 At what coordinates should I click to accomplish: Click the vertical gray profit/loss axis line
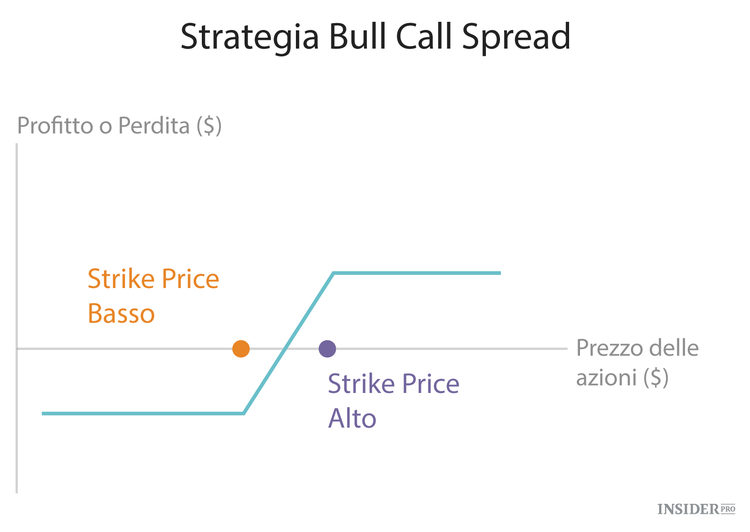pos(17,250)
